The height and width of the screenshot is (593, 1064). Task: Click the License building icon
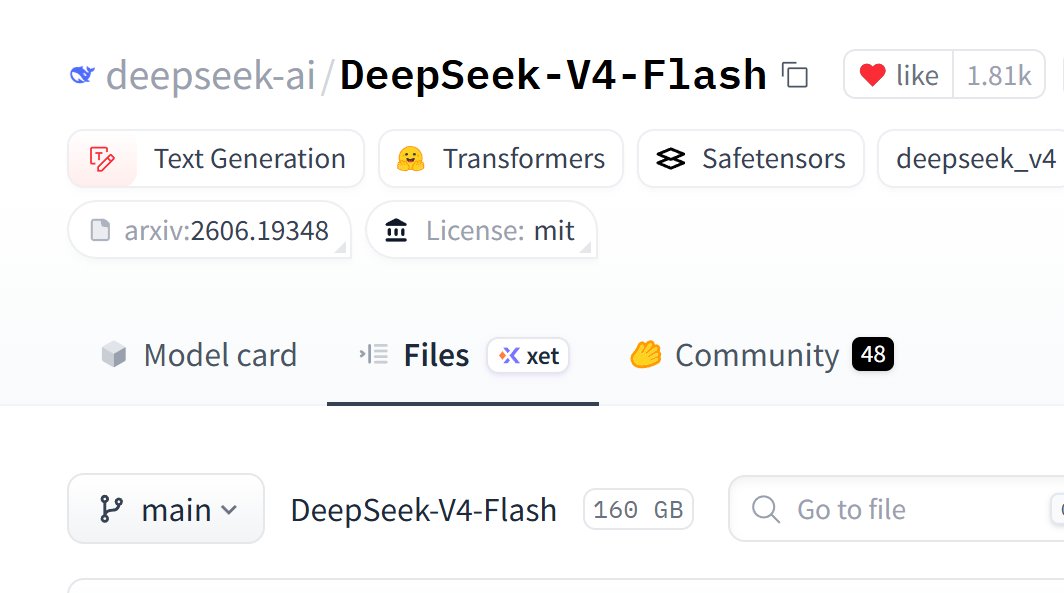[396, 230]
